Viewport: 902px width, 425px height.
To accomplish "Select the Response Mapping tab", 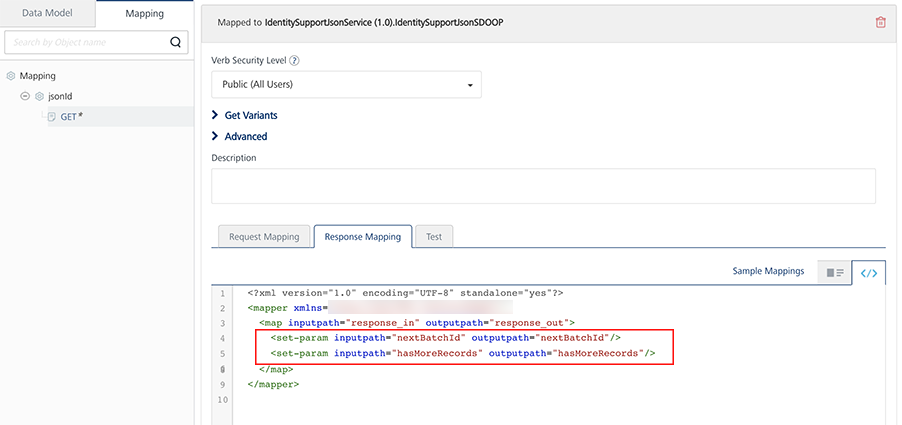I will (363, 237).
